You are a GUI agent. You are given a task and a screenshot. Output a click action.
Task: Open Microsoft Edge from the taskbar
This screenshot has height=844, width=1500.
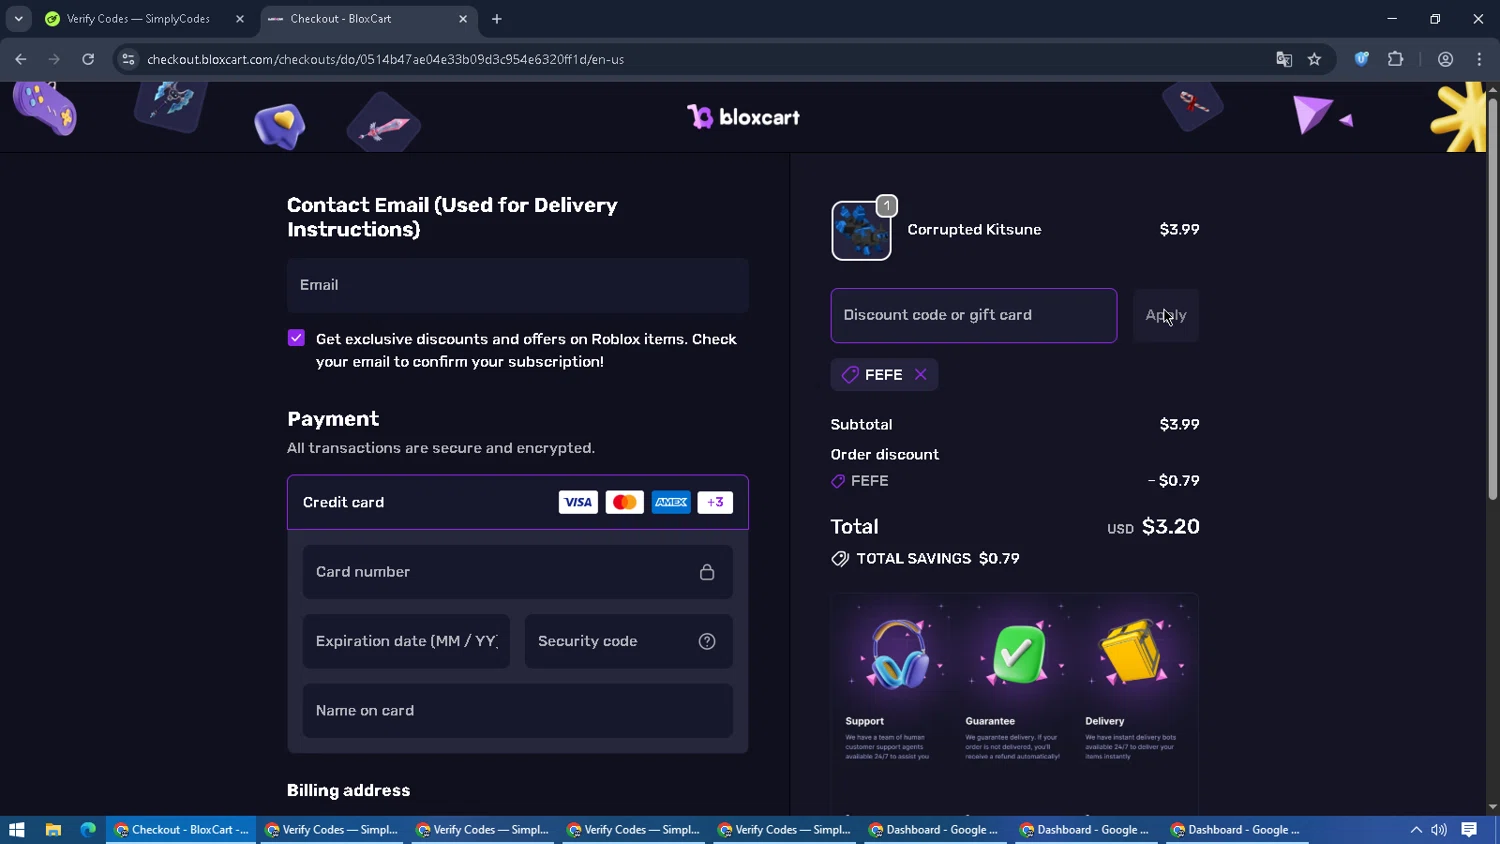click(x=88, y=830)
